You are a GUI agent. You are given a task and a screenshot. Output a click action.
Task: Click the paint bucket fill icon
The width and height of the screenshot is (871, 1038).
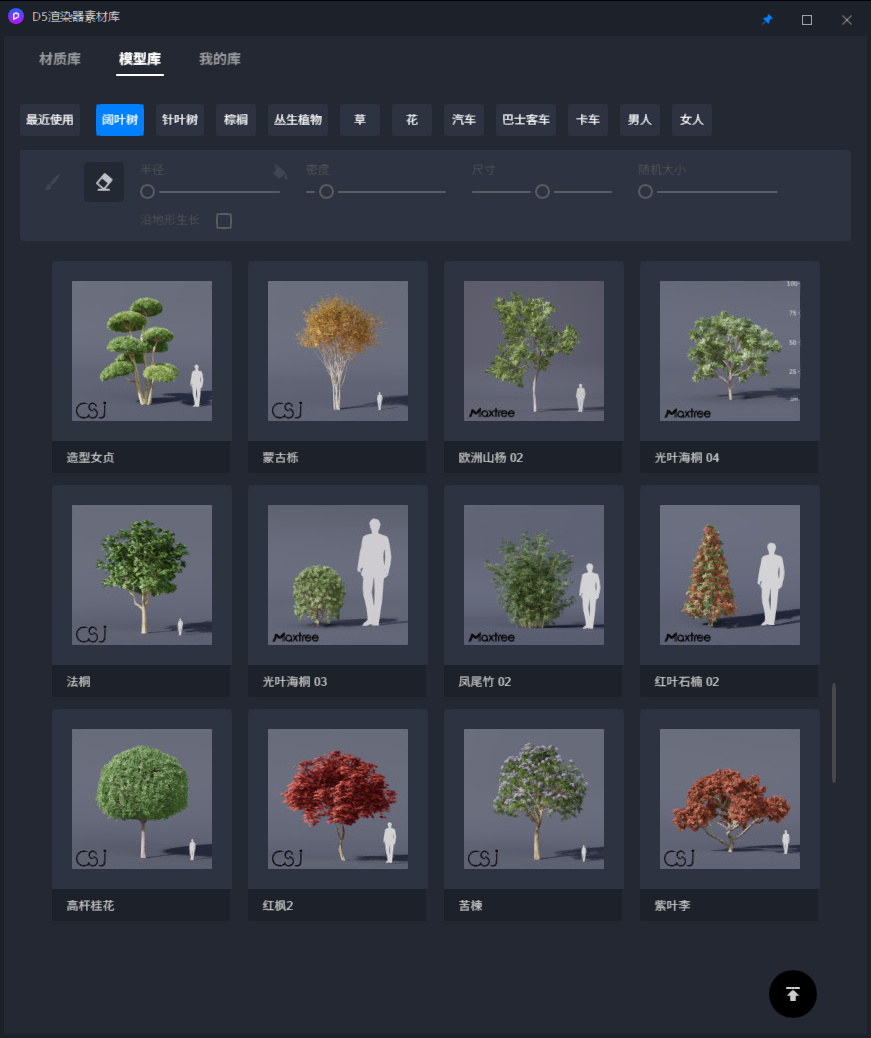click(280, 172)
